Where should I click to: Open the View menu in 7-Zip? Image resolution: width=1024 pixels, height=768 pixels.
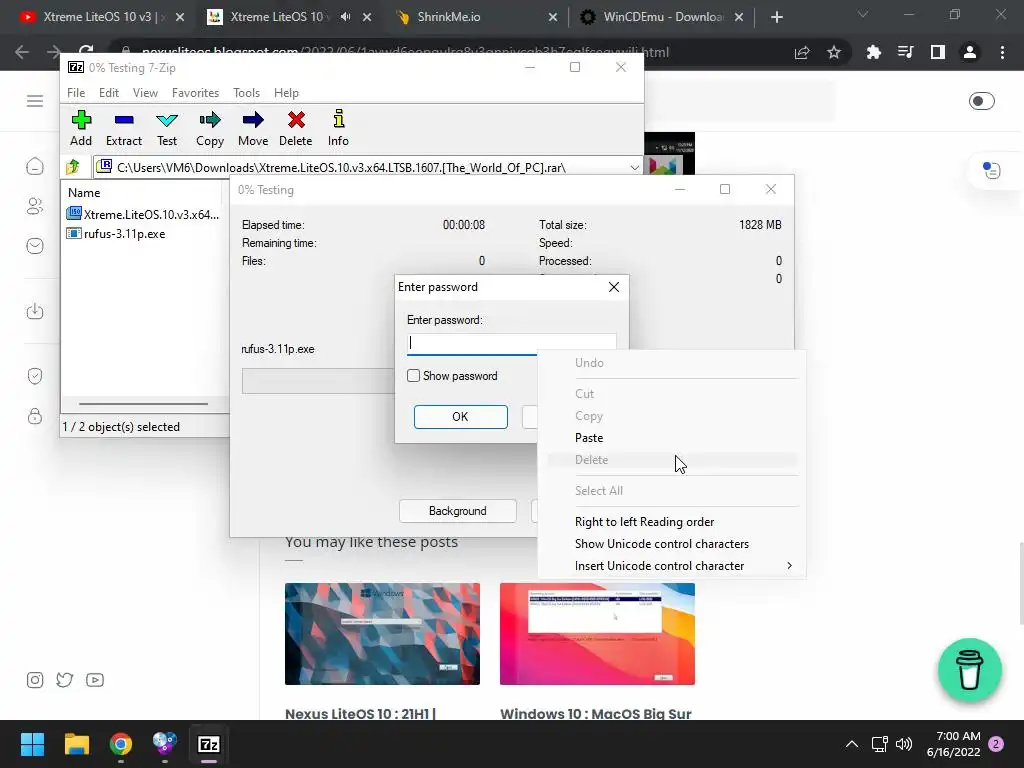point(145,93)
